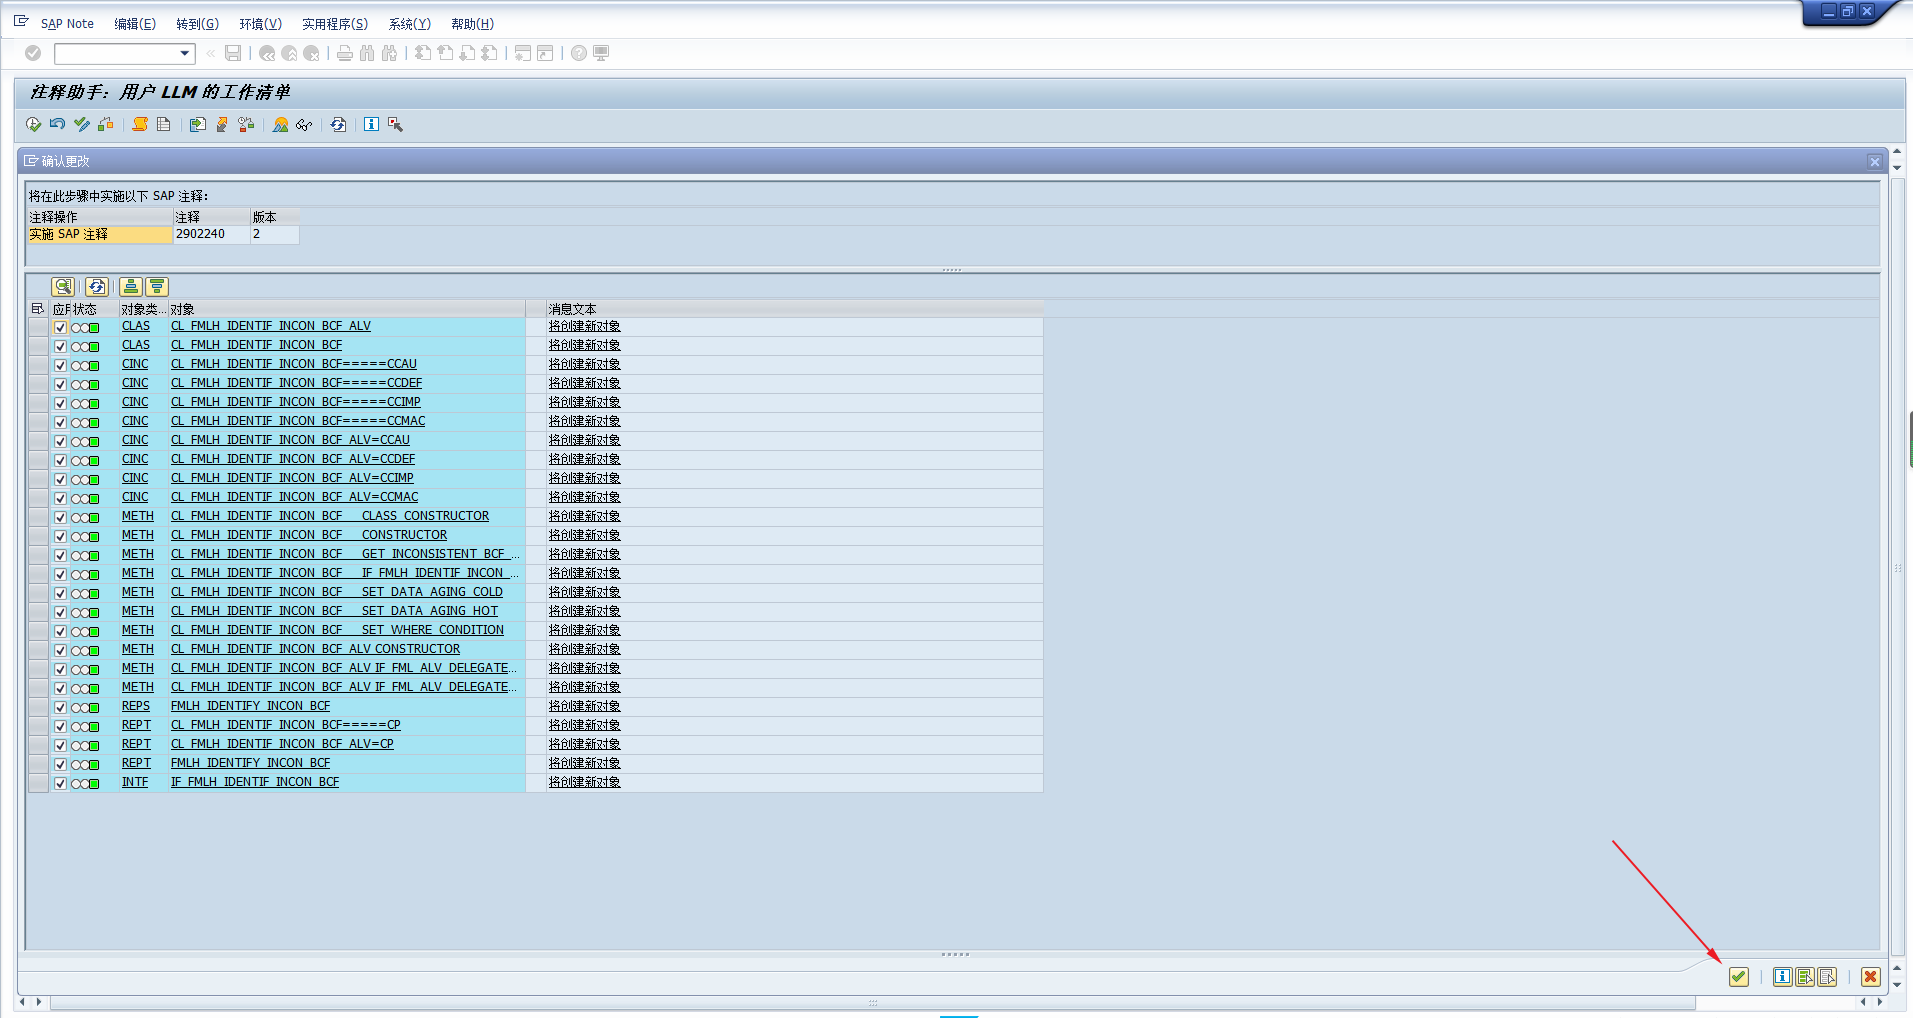1913x1018 pixels.
Task: Toggle checkbox for CL_FMLH_IDENTIF_INCON_BCF_ALV=CCDEF row
Action: point(60,460)
